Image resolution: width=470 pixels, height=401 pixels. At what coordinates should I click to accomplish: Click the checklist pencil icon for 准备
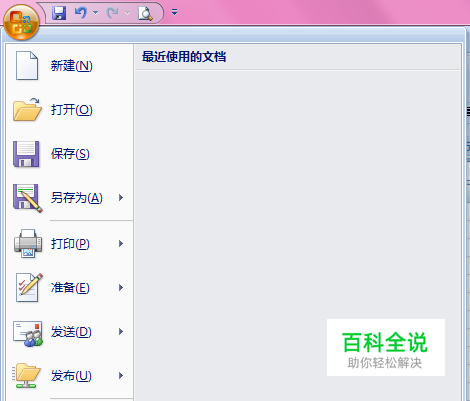pyautogui.click(x=29, y=287)
